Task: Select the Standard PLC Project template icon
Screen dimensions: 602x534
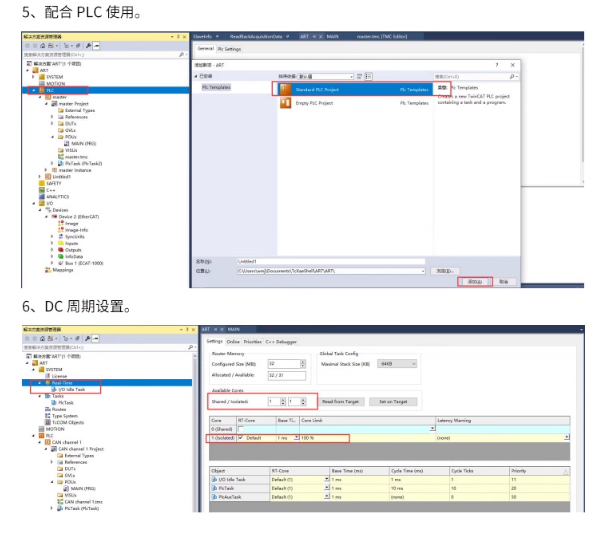Action: coord(285,89)
